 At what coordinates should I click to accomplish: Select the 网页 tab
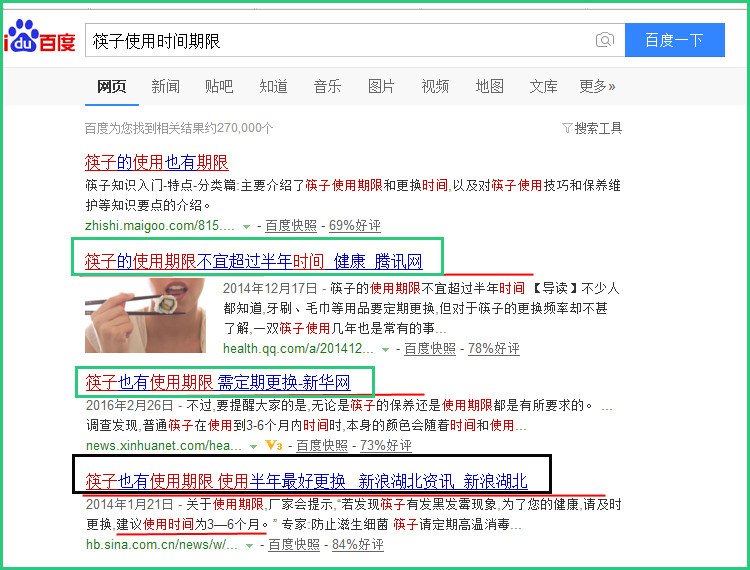point(111,86)
